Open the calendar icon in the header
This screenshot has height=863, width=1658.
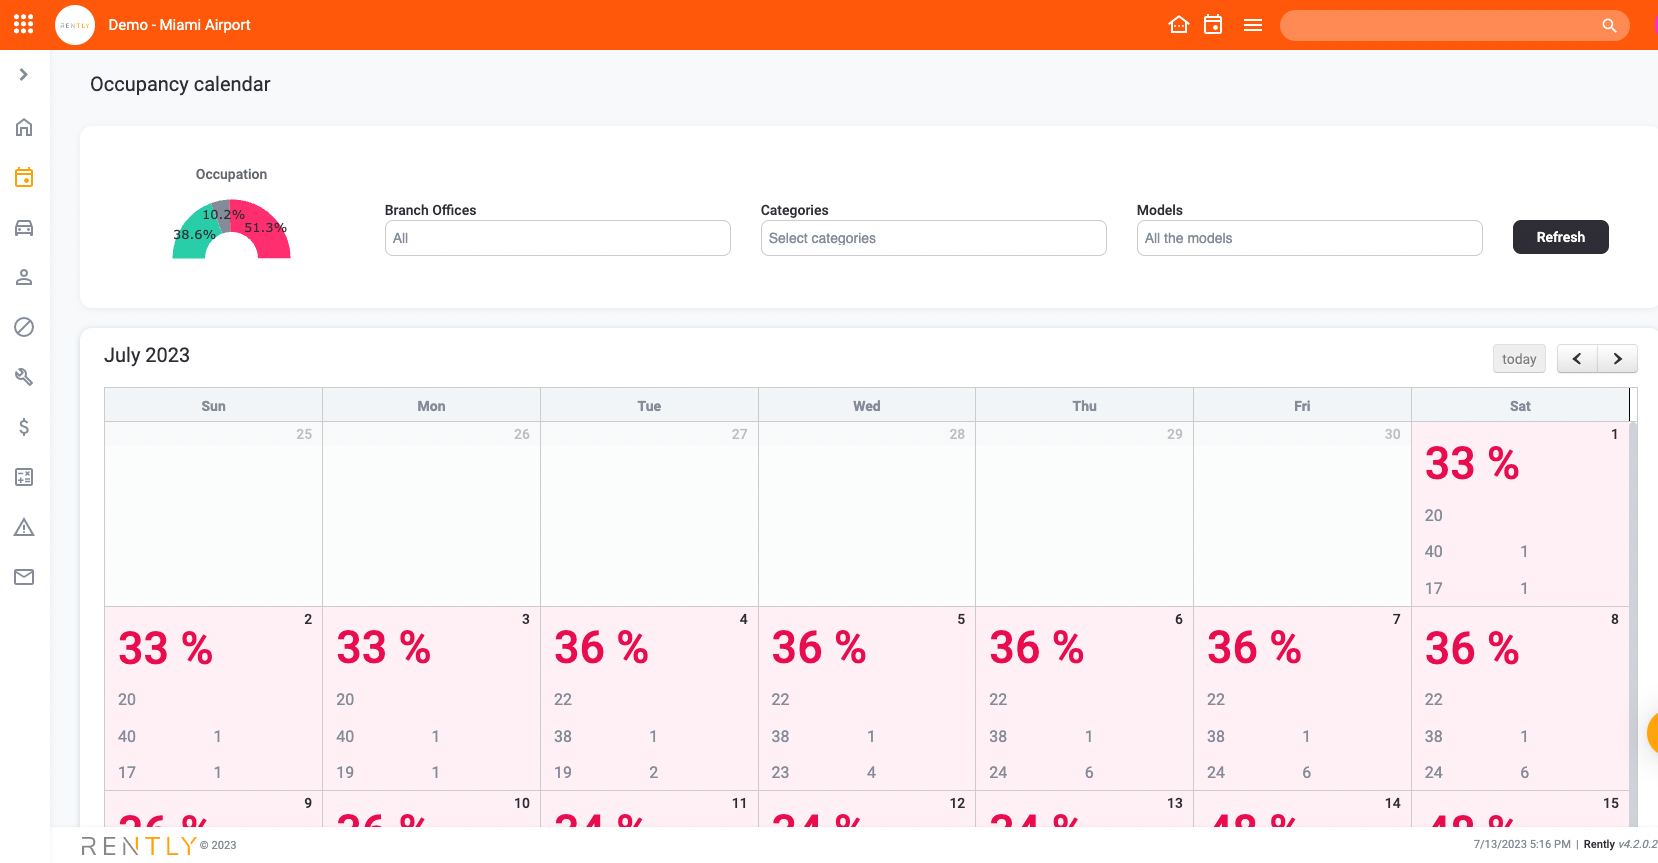1213,25
